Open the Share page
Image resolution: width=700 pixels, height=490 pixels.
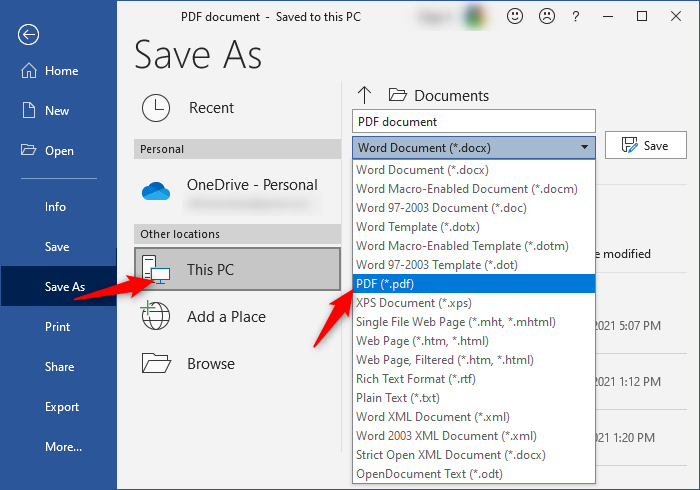(59, 367)
